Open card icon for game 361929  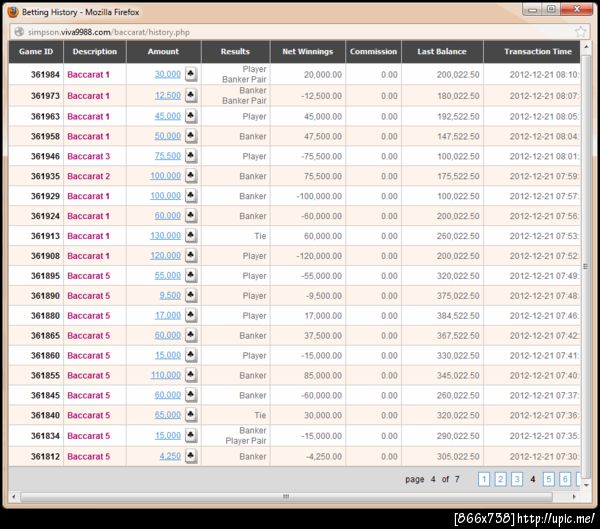pos(191,195)
